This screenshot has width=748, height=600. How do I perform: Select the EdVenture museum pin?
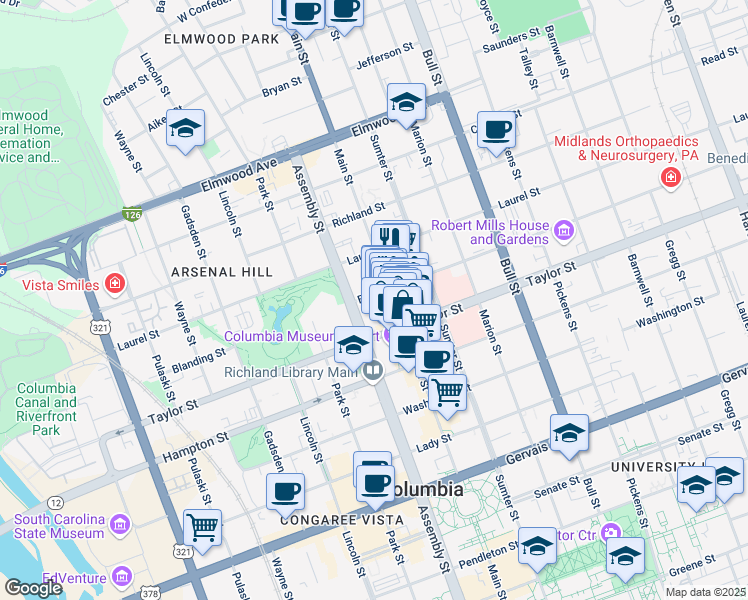(122, 577)
